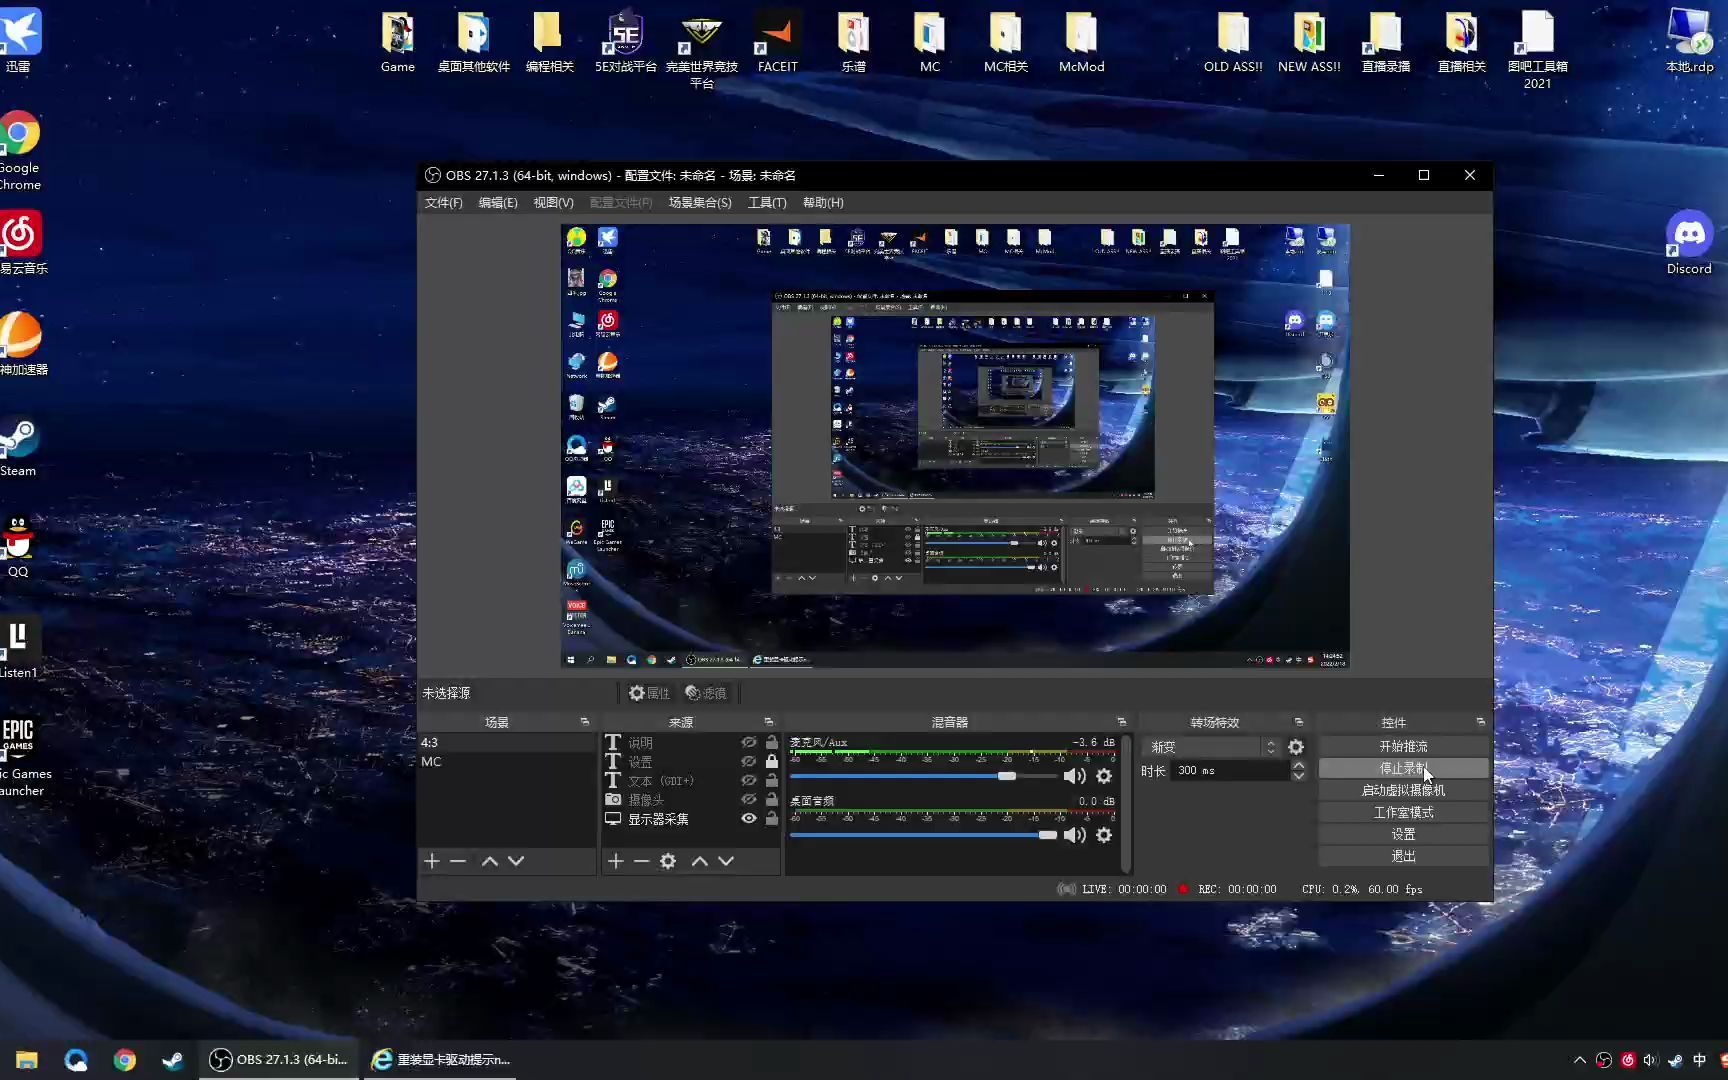
Task: Select the MC scene in the scenes list
Action: click(x=507, y=762)
